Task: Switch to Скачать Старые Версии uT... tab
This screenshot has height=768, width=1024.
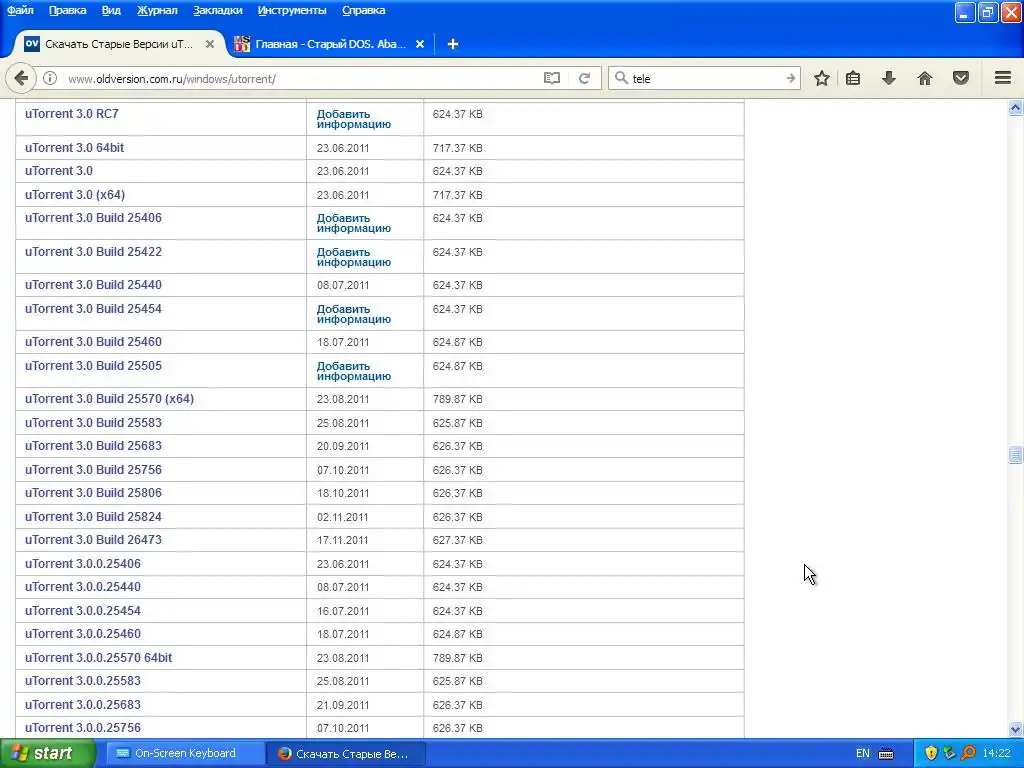Action: (119, 44)
